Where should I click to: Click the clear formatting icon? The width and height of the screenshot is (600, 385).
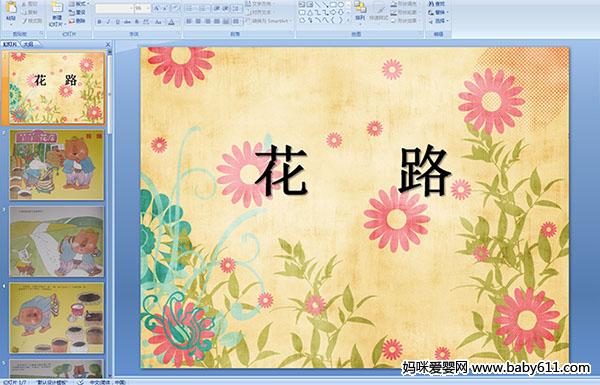pos(176,8)
